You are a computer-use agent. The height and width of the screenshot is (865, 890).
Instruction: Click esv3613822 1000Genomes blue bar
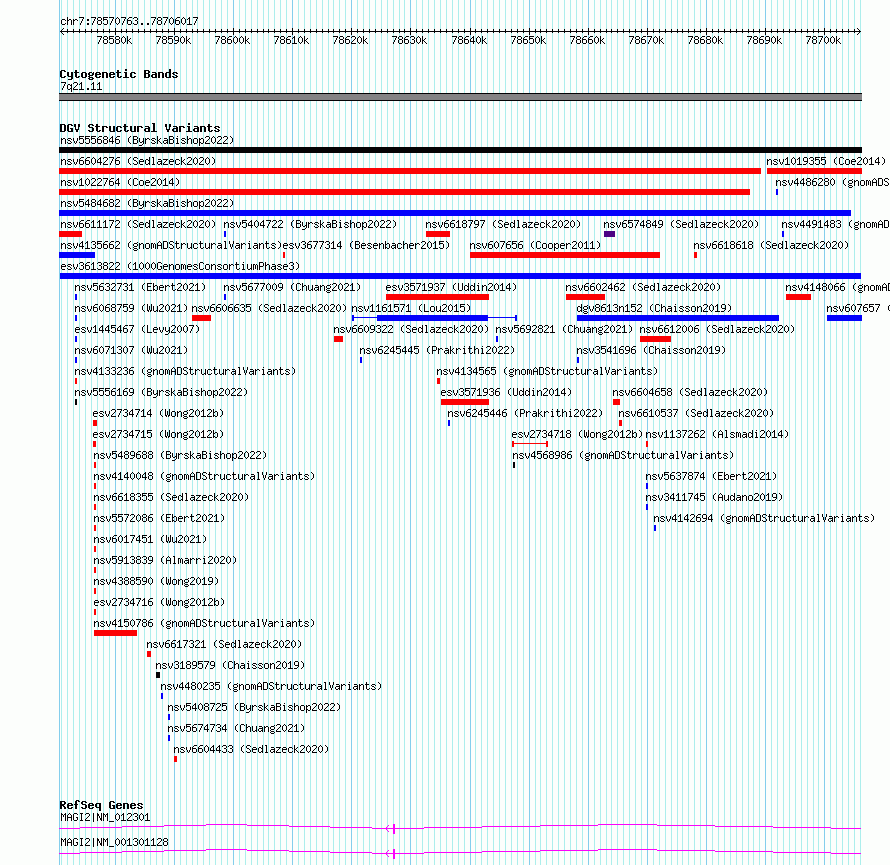[x=460, y=276]
